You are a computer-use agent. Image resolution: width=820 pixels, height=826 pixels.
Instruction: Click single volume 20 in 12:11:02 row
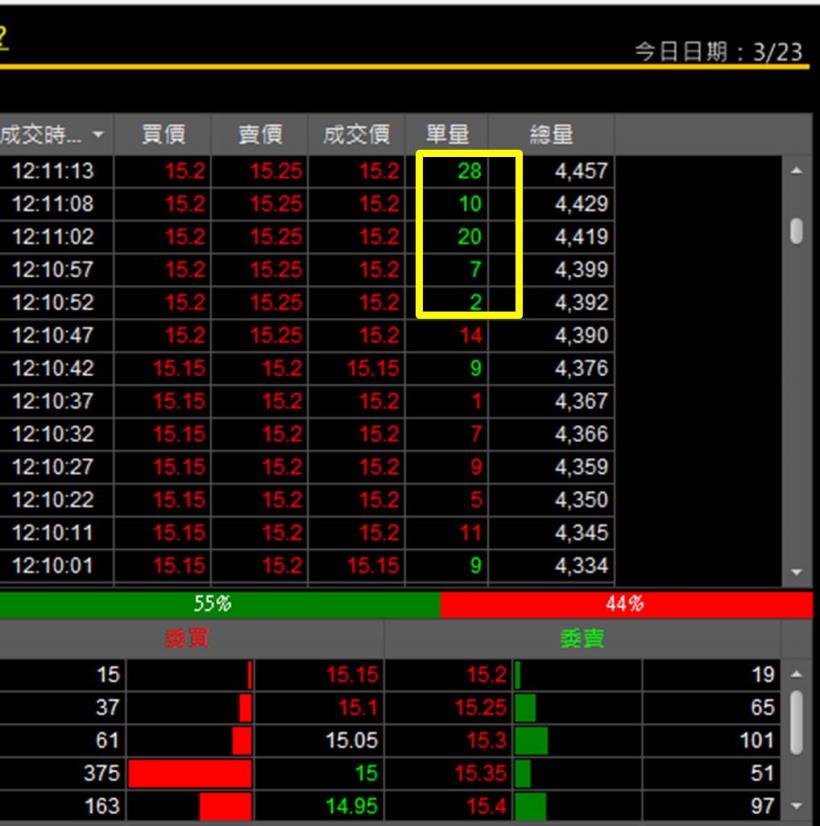coord(469,237)
